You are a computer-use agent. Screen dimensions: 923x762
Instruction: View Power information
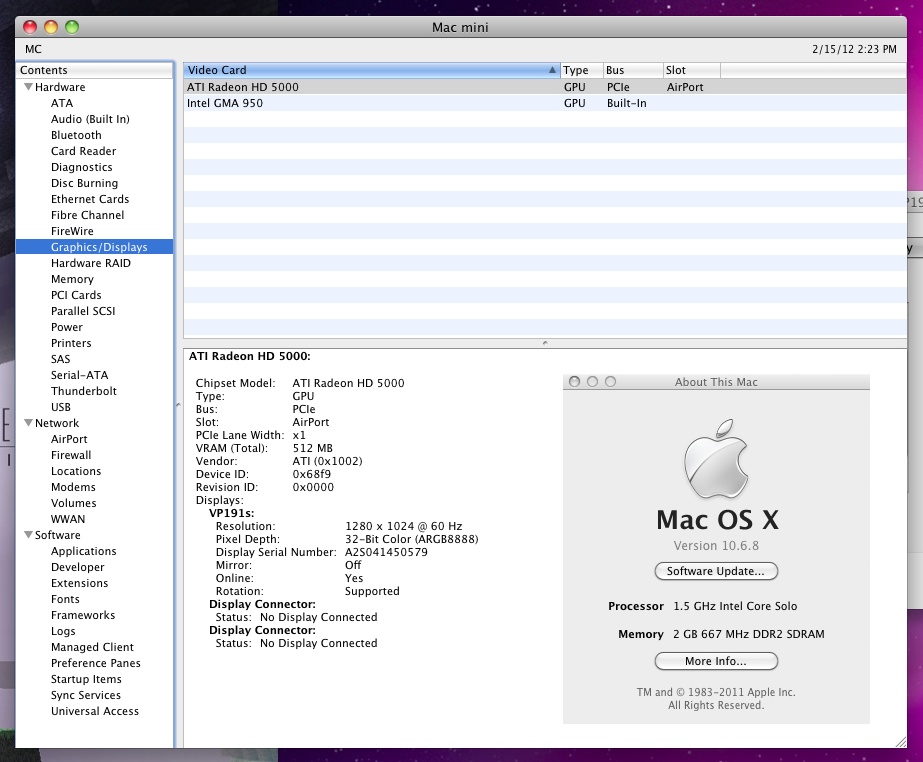coord(67,327)
